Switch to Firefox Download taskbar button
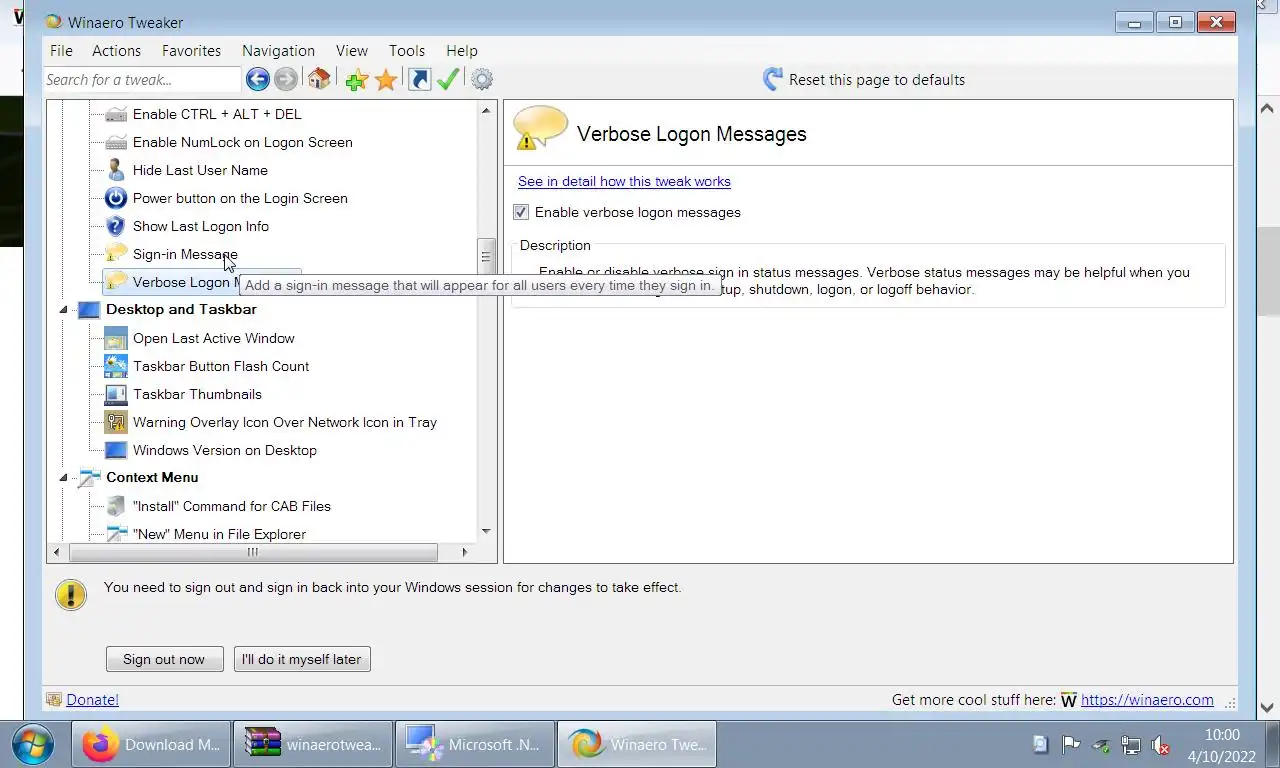Viewport: 1280px width, 768px height. click(x=151, y=744)
